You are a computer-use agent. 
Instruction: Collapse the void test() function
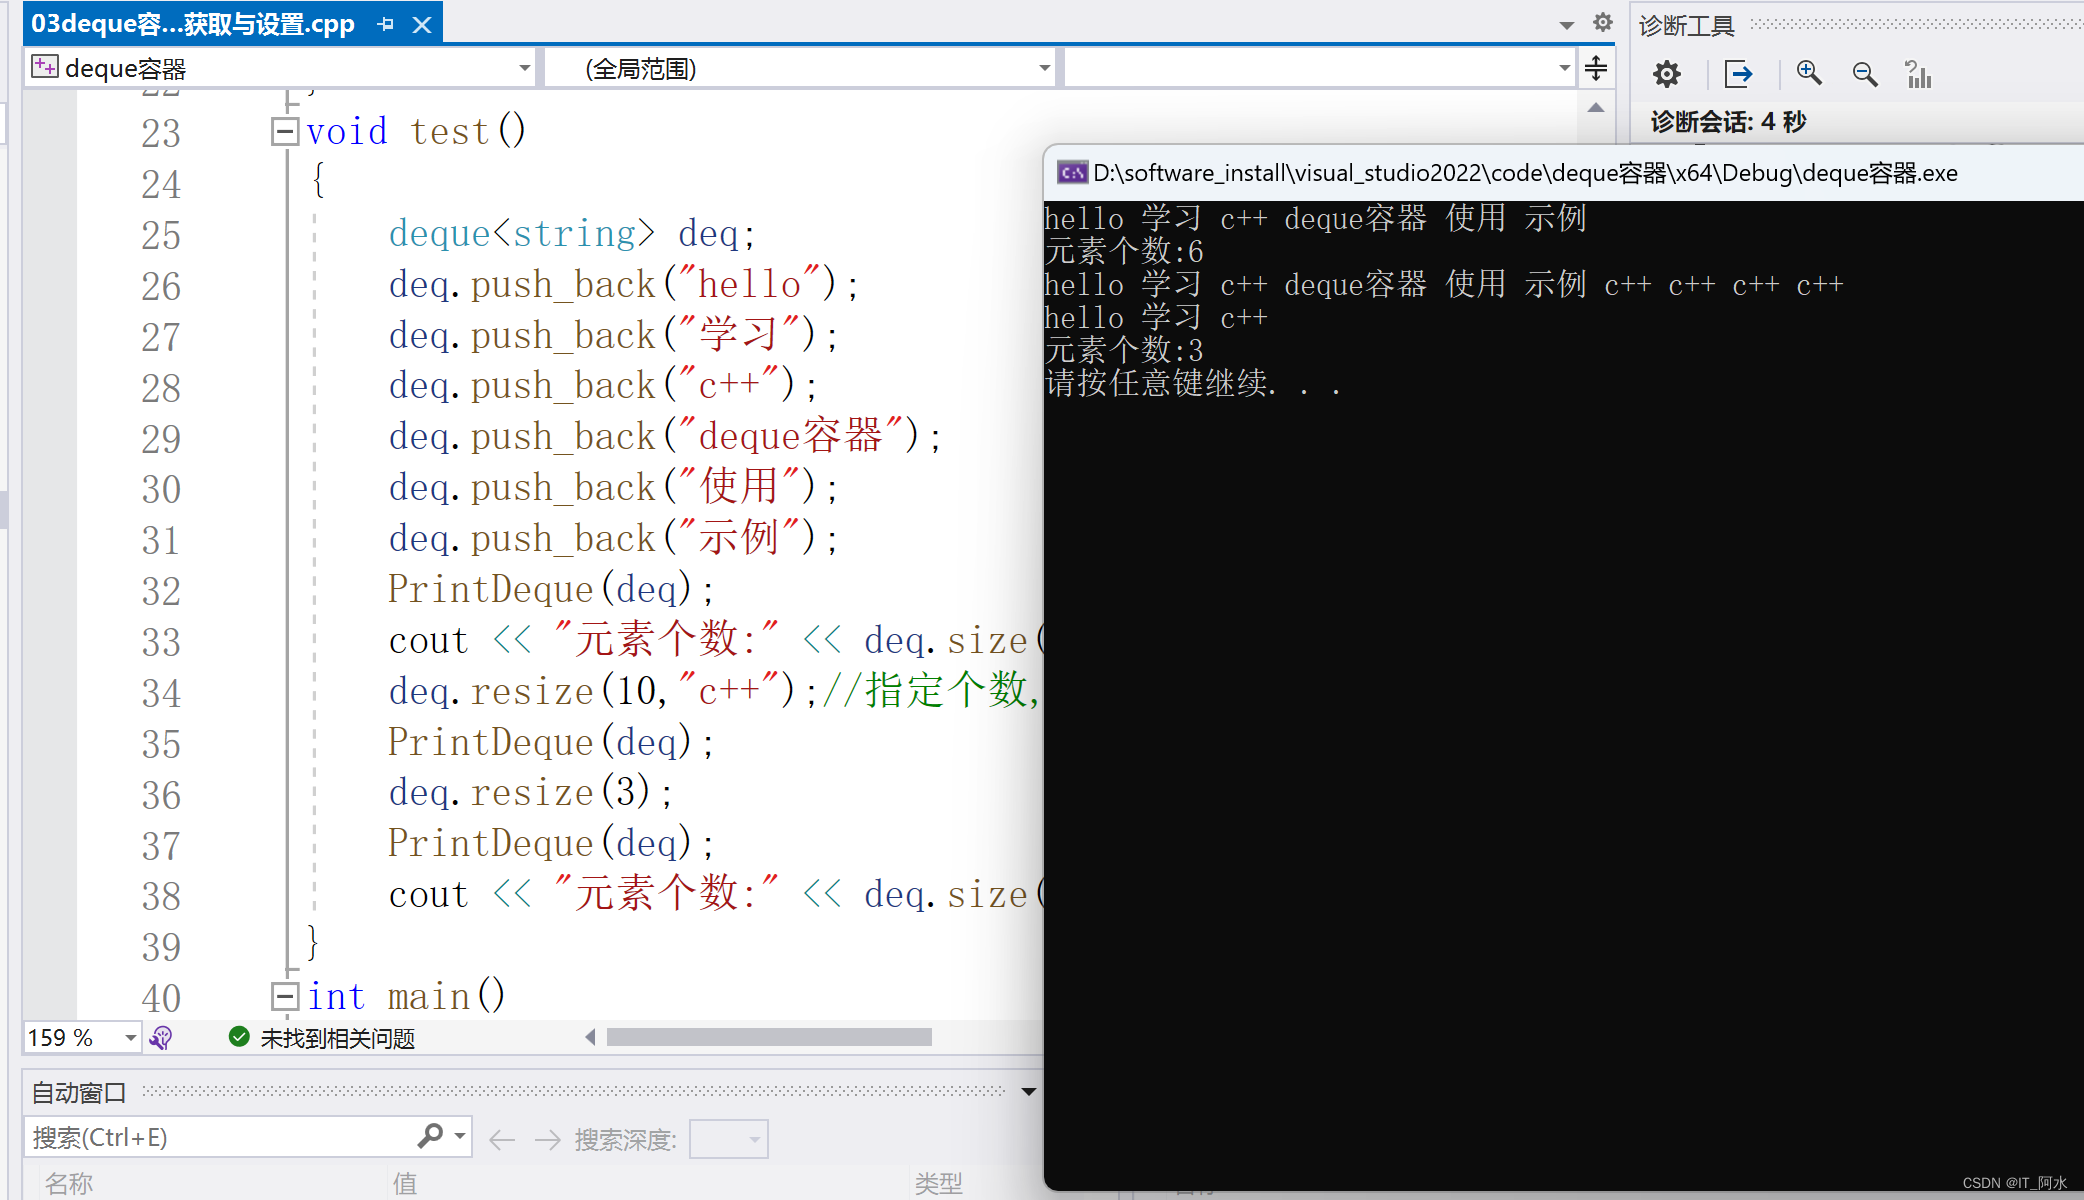point(284,131)
